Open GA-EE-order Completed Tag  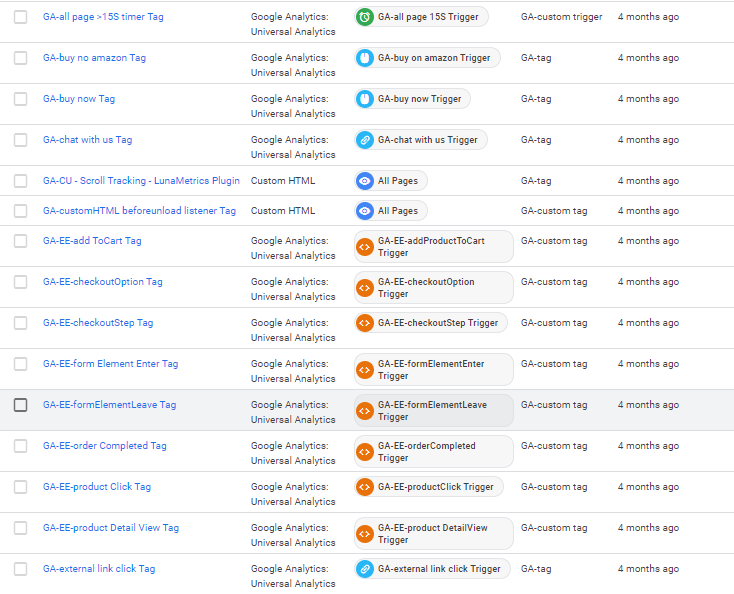point(105,446)
